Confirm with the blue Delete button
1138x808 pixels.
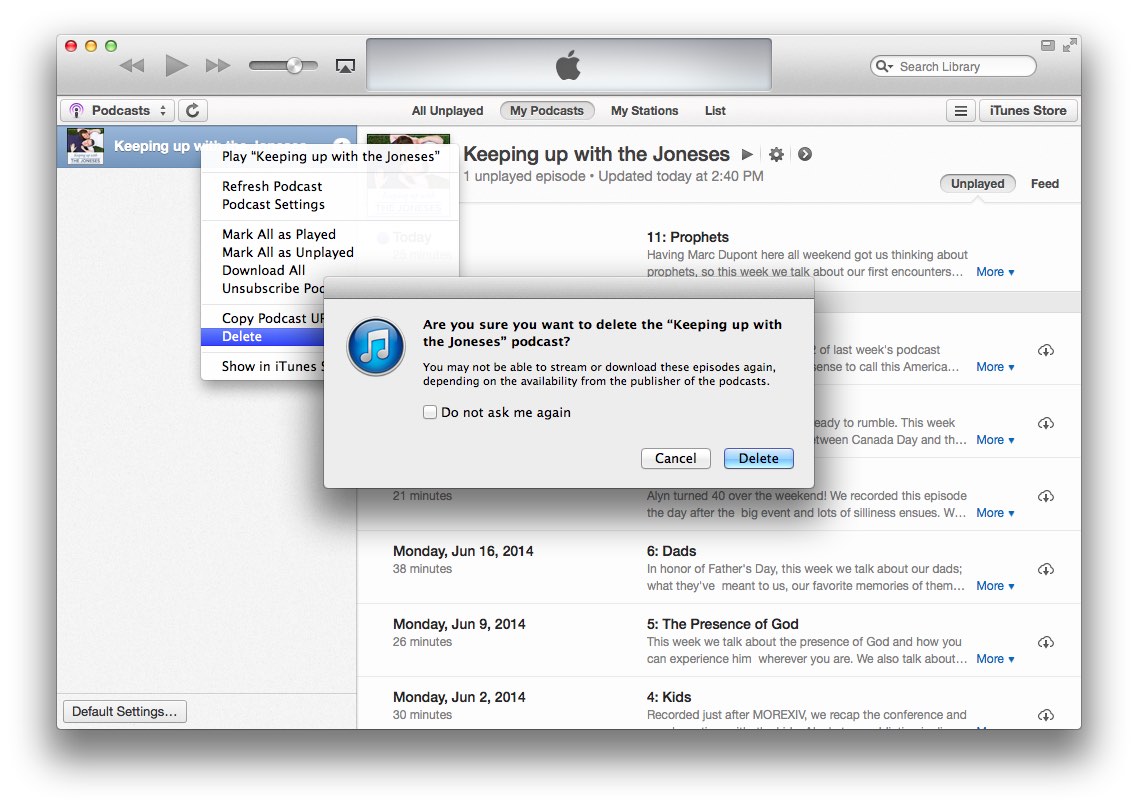(x=758, y=458)
